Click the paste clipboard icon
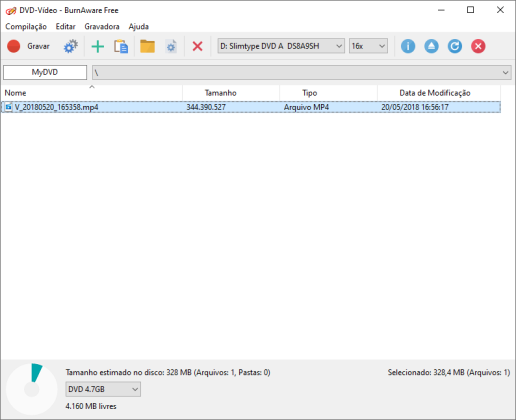The height and width of the screenshot is (420, 516). 121,46
